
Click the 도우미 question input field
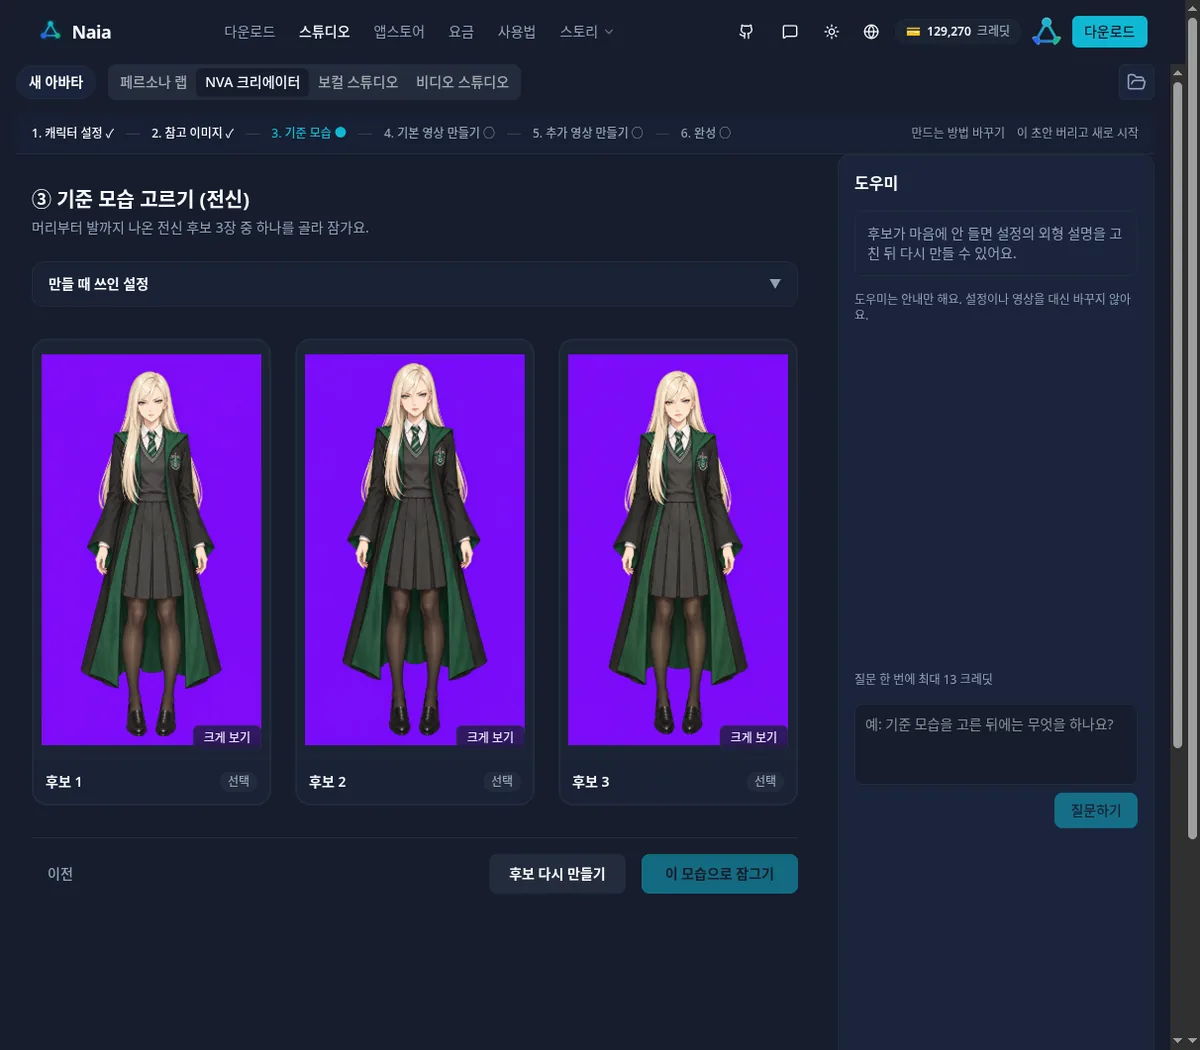[x=996, y=745]
